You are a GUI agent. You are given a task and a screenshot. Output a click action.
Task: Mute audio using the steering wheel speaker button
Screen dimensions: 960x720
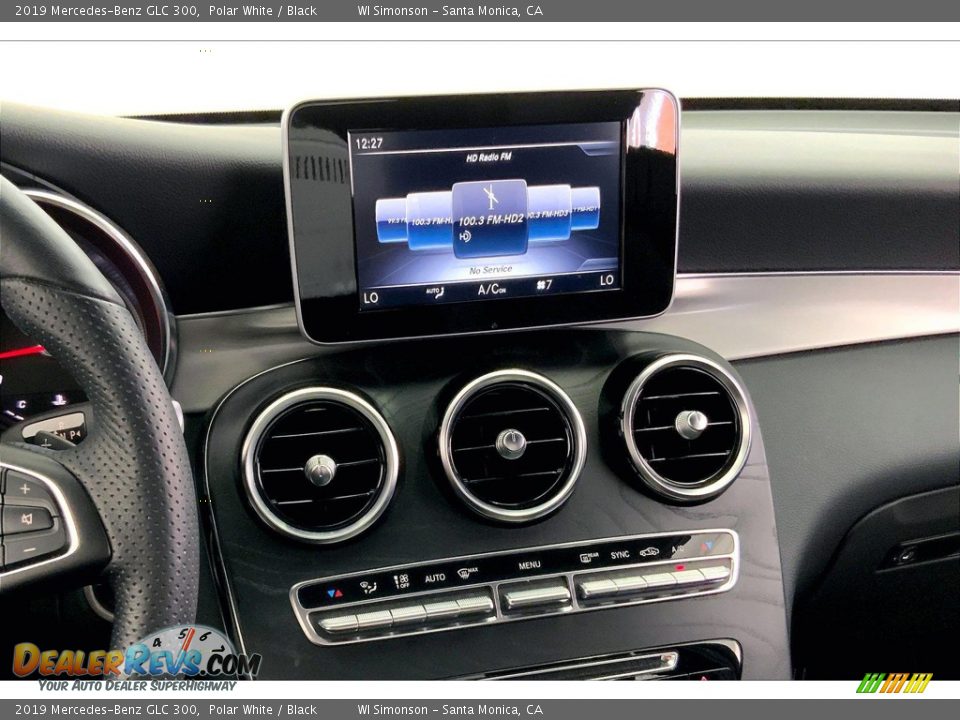[x=28, y=519]
